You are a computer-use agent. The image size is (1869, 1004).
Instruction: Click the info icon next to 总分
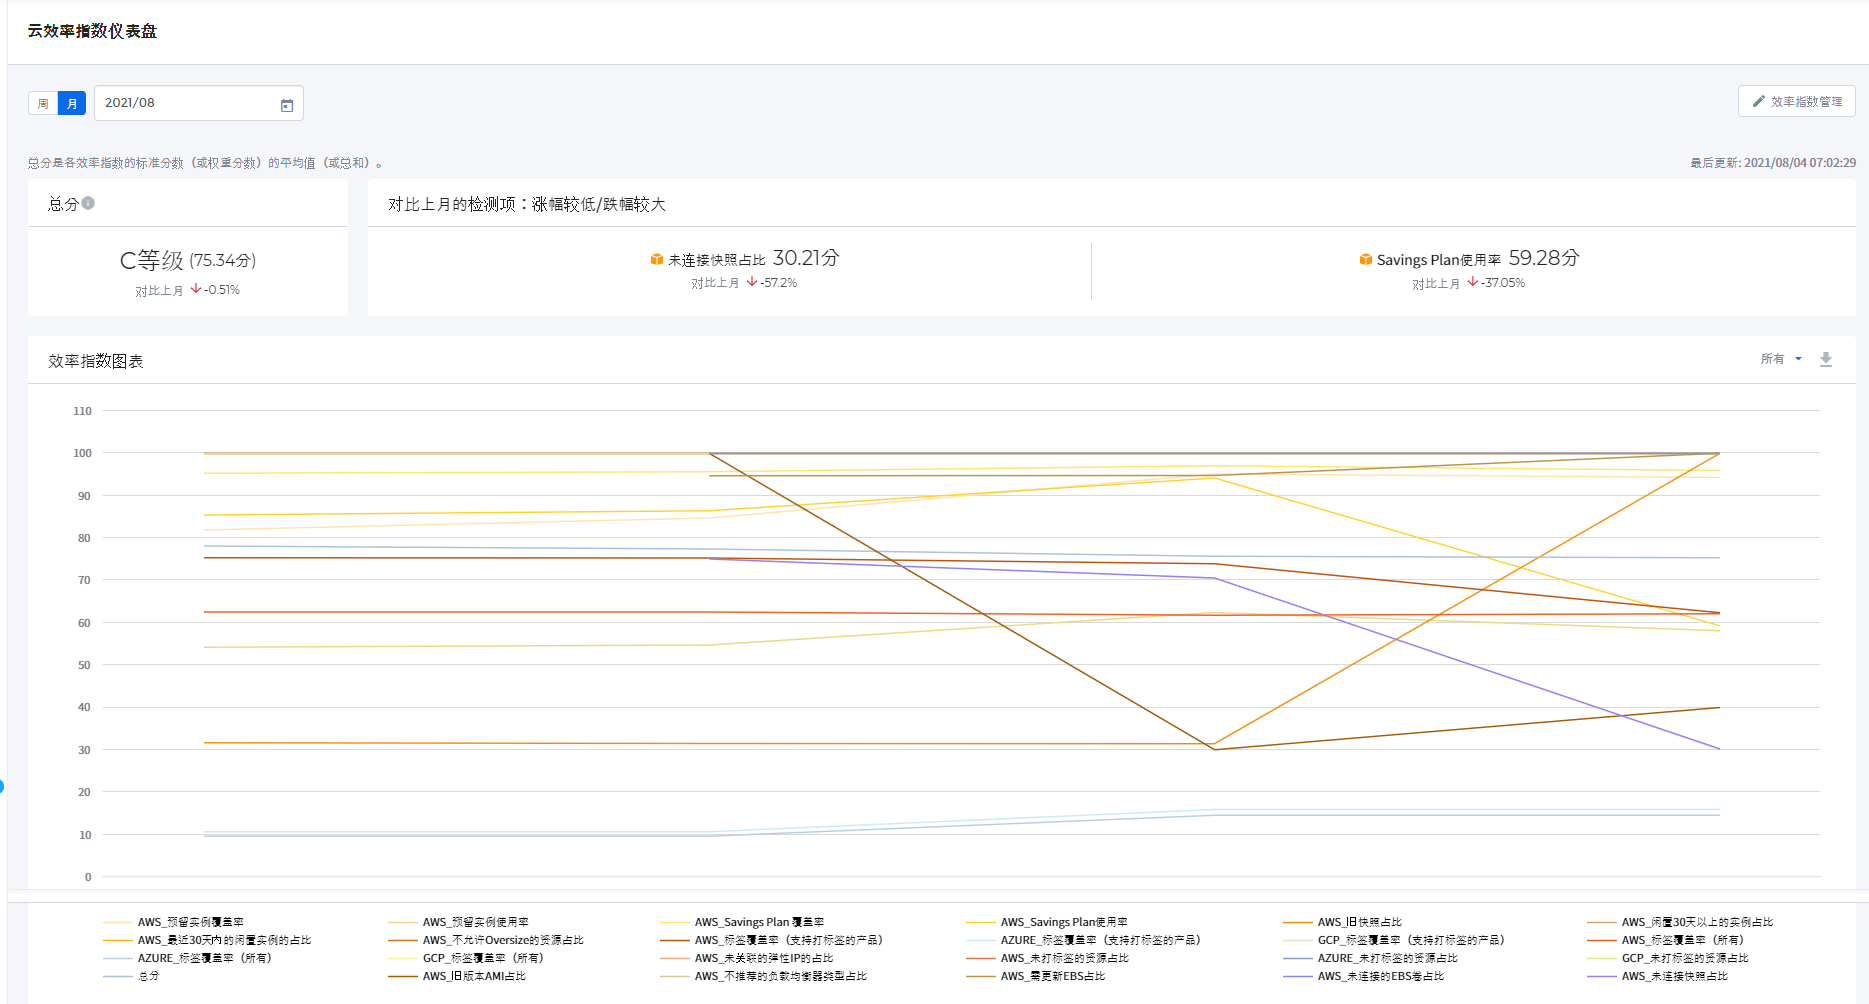88,203
